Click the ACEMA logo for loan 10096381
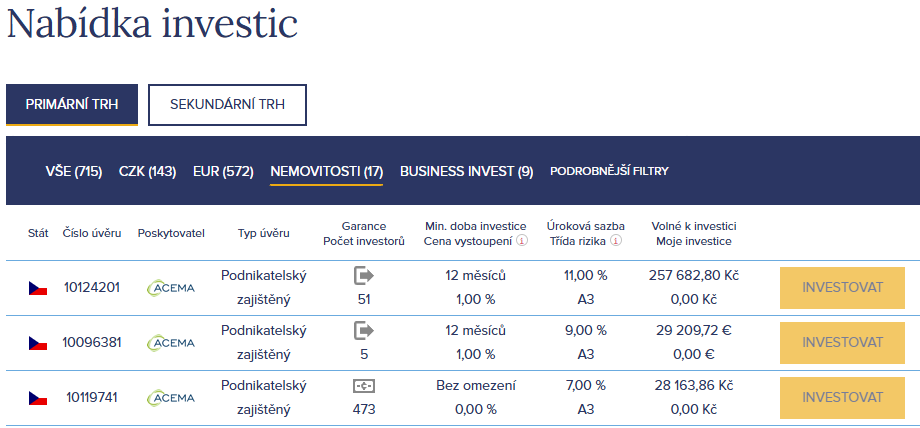This screenshot has height=428, width=920. pos(171,343)
